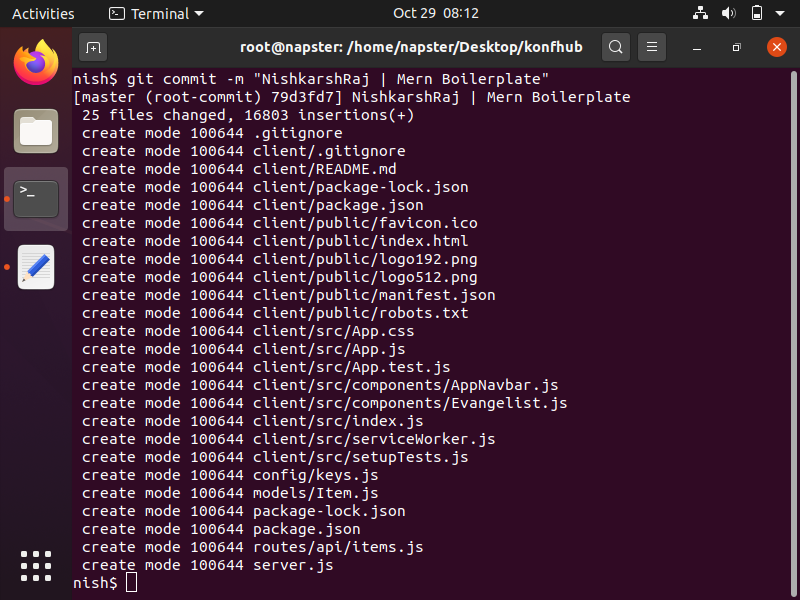Click the 'server.js' line

(x=208, y=565)
